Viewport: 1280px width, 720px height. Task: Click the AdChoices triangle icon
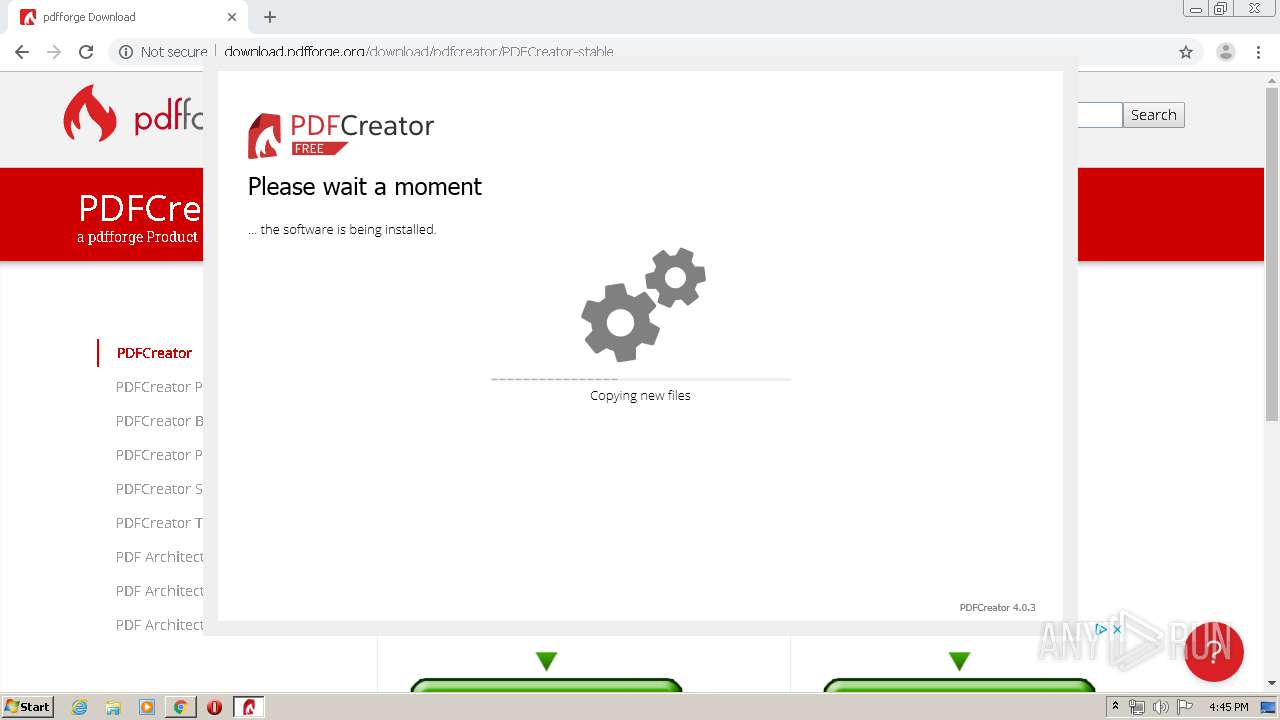(x=1101, y=629)
